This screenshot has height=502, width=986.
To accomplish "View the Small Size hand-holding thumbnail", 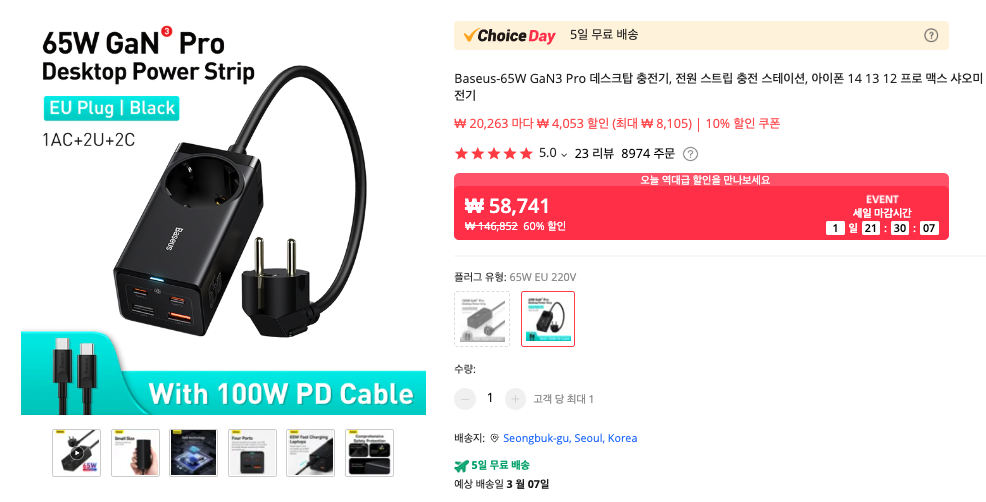I will pyautogui.click(x=135, y=453).
